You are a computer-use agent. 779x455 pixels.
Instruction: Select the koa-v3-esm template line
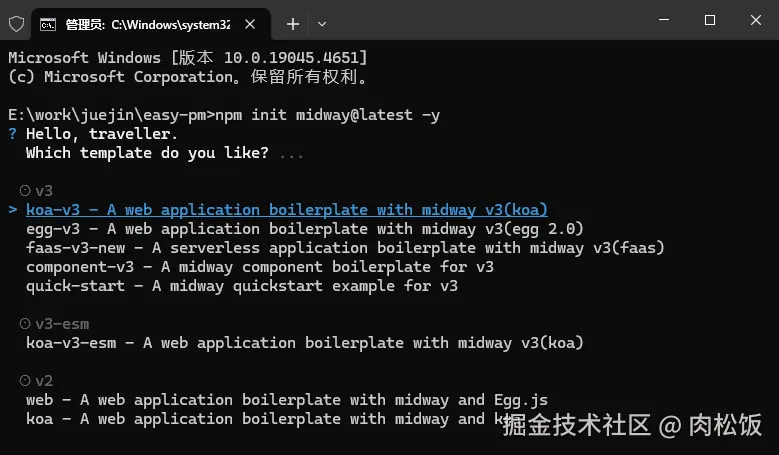click(305, 343)
